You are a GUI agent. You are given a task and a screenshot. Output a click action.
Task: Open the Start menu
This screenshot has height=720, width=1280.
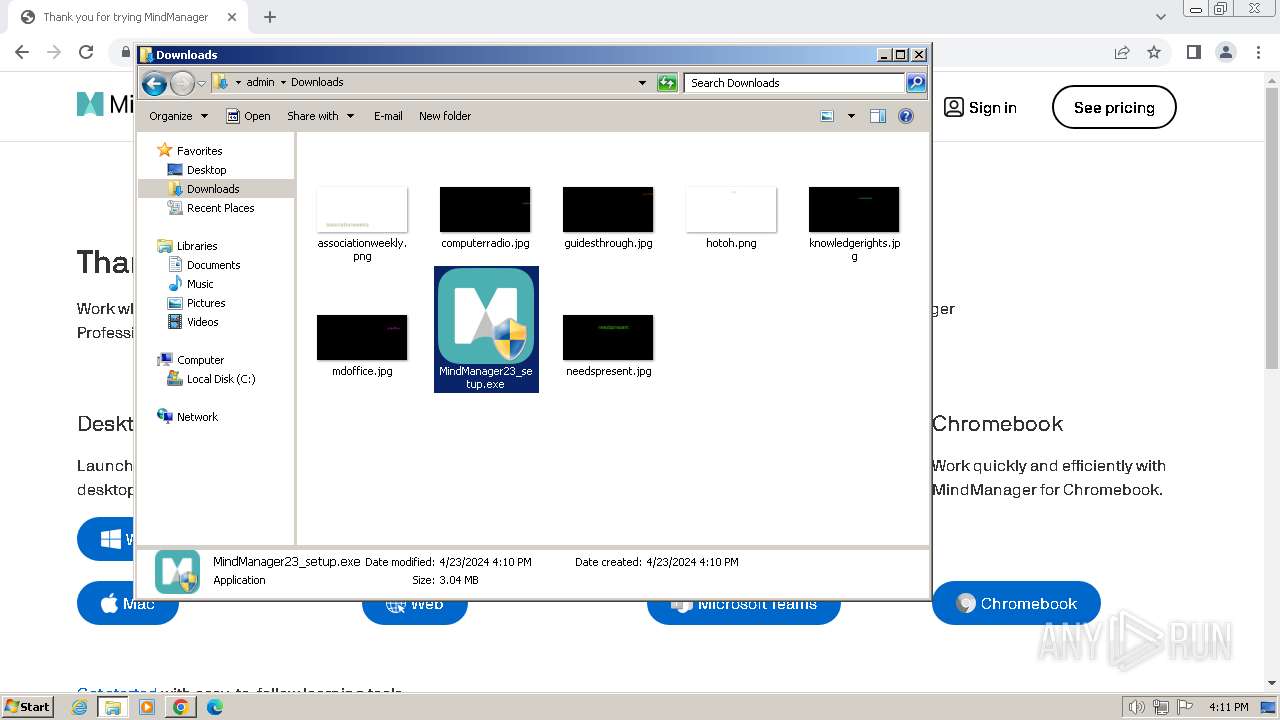(27, 706)
